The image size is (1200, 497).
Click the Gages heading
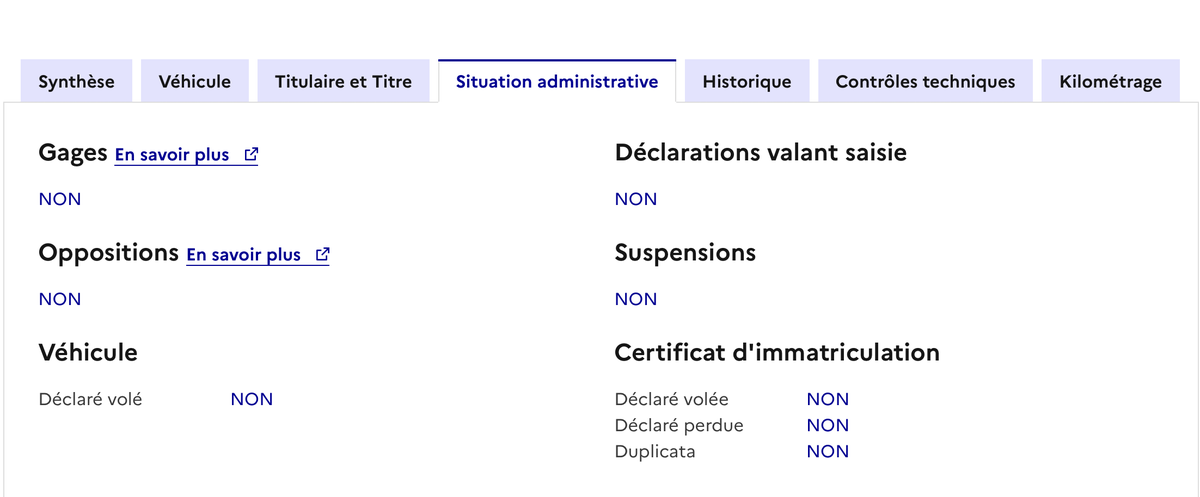73,153
